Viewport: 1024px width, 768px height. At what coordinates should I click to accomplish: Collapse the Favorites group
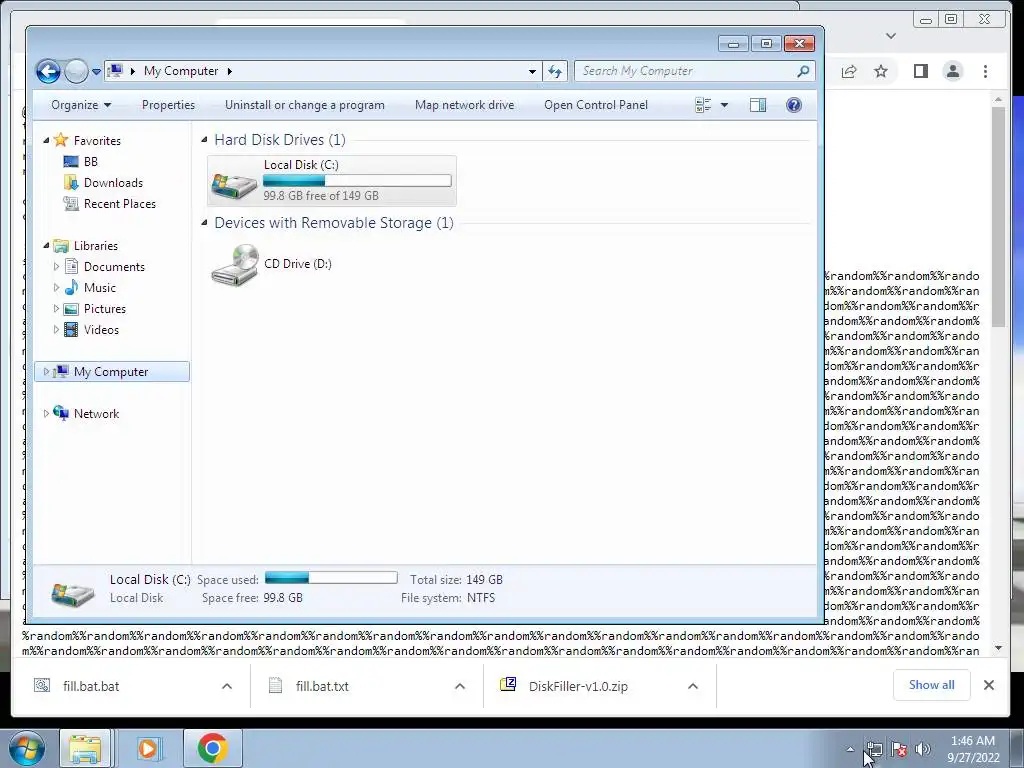pyautogui.click(x=46, y=140)
